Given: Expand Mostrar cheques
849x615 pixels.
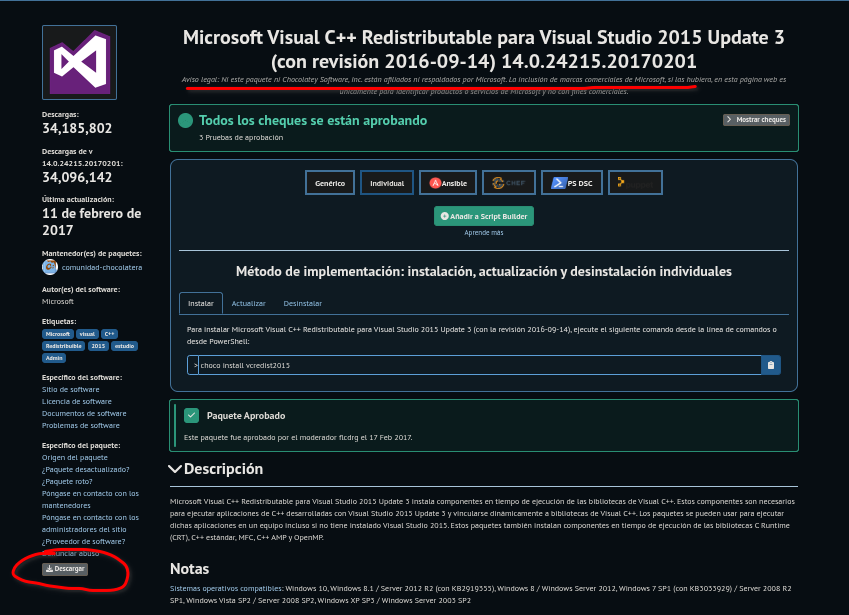Looking at the screenshot, I should pos(755,119).
